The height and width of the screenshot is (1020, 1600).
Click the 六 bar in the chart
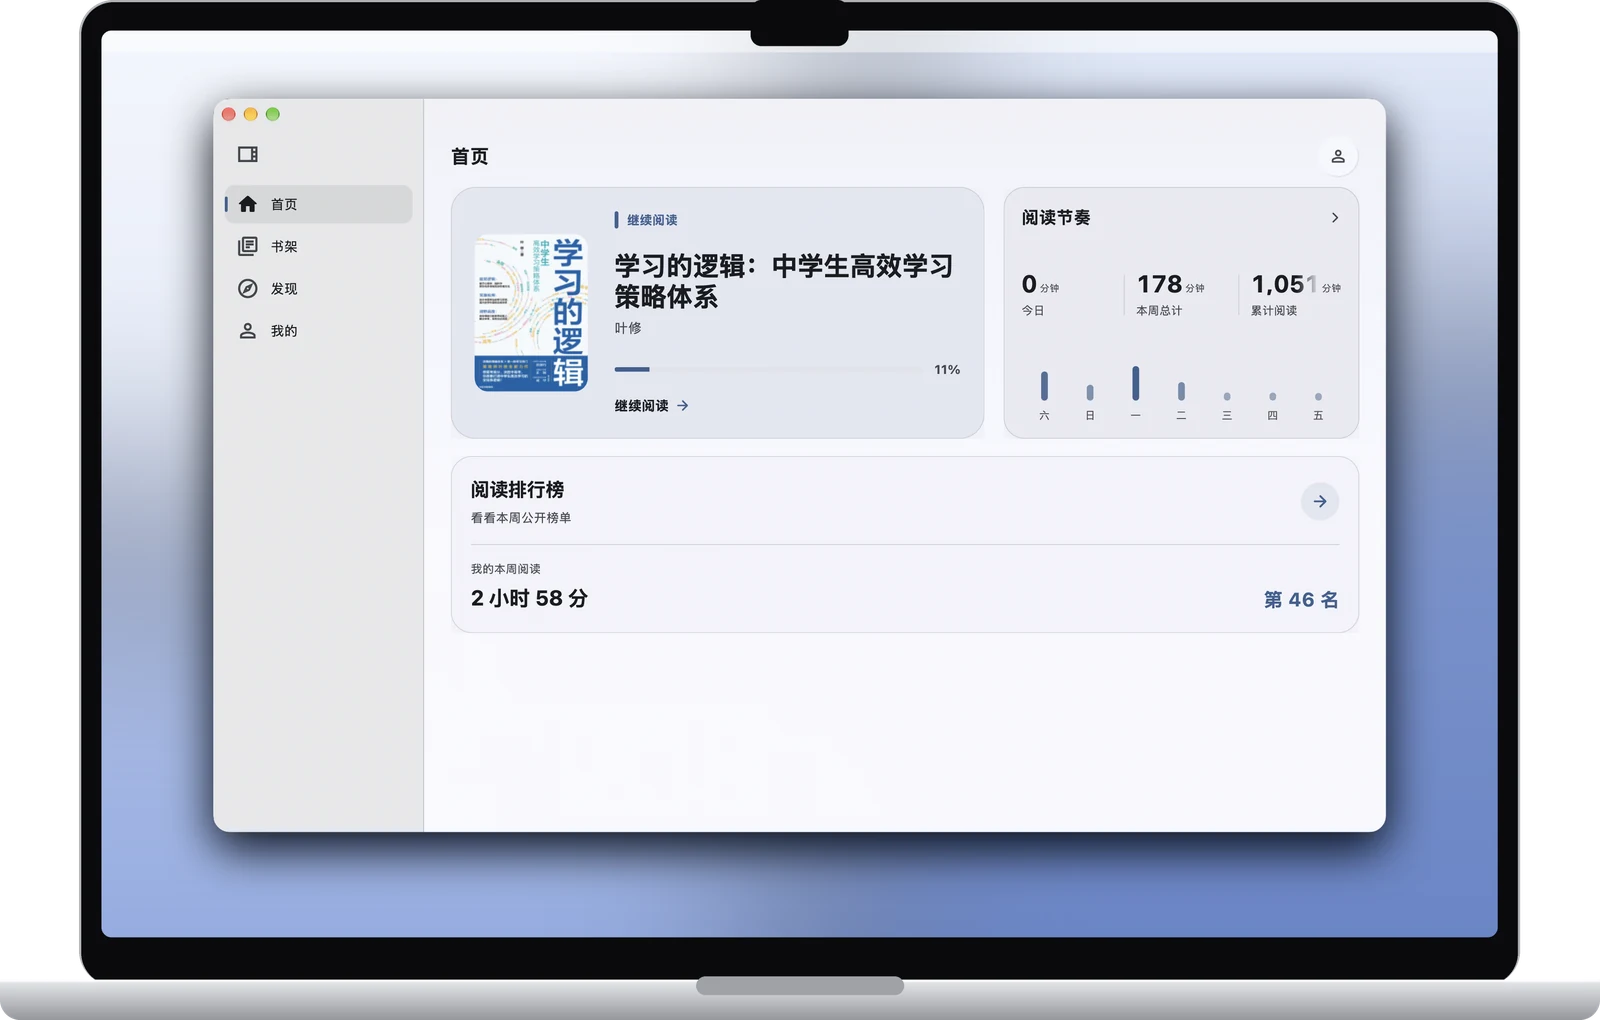[1044, 386]
